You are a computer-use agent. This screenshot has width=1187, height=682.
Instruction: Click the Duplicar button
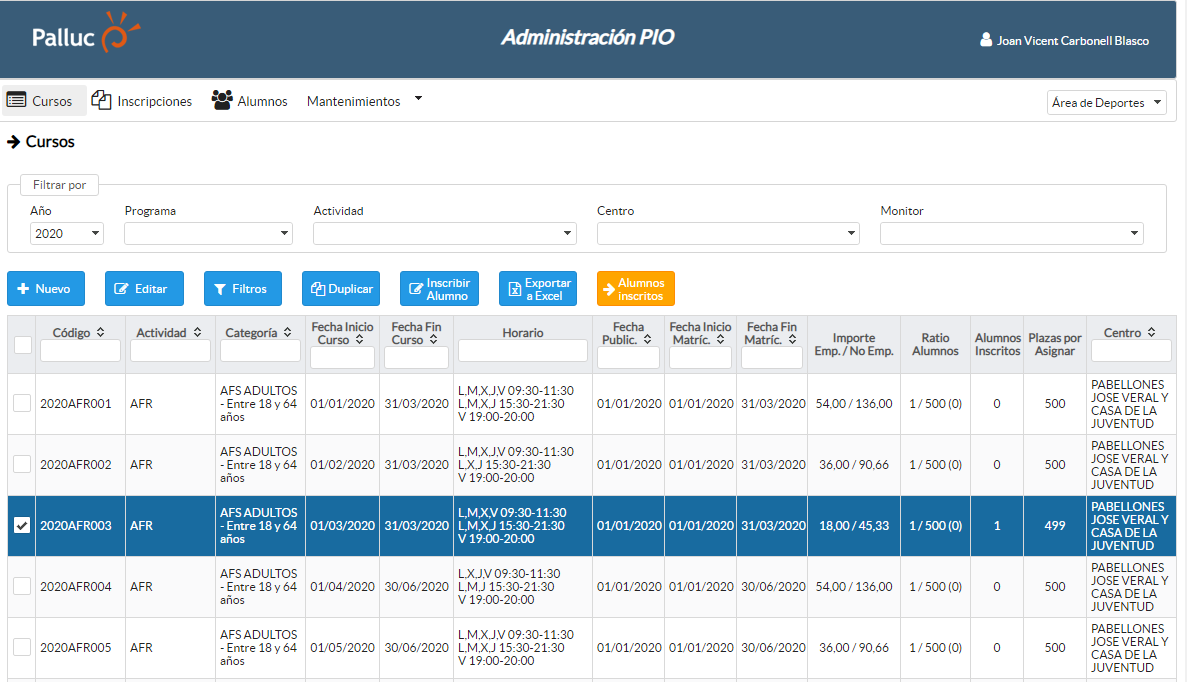click(341, 289)
